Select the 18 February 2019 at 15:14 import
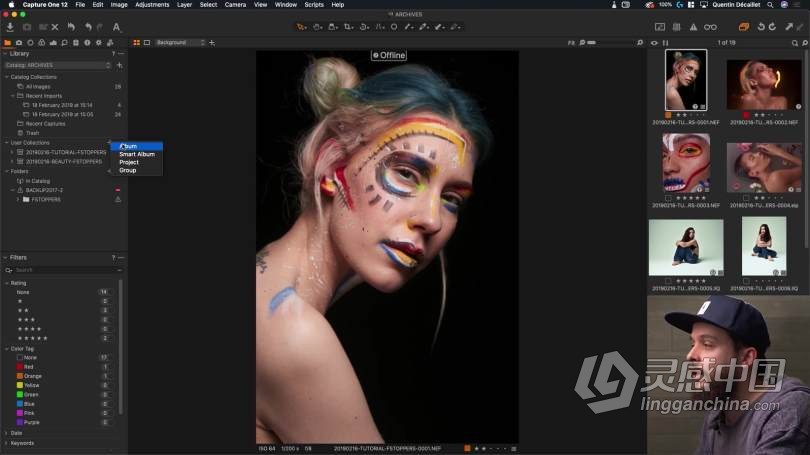The width and height of the screenshot is (810, 455). pyautogui.click(x=62, y=105)
